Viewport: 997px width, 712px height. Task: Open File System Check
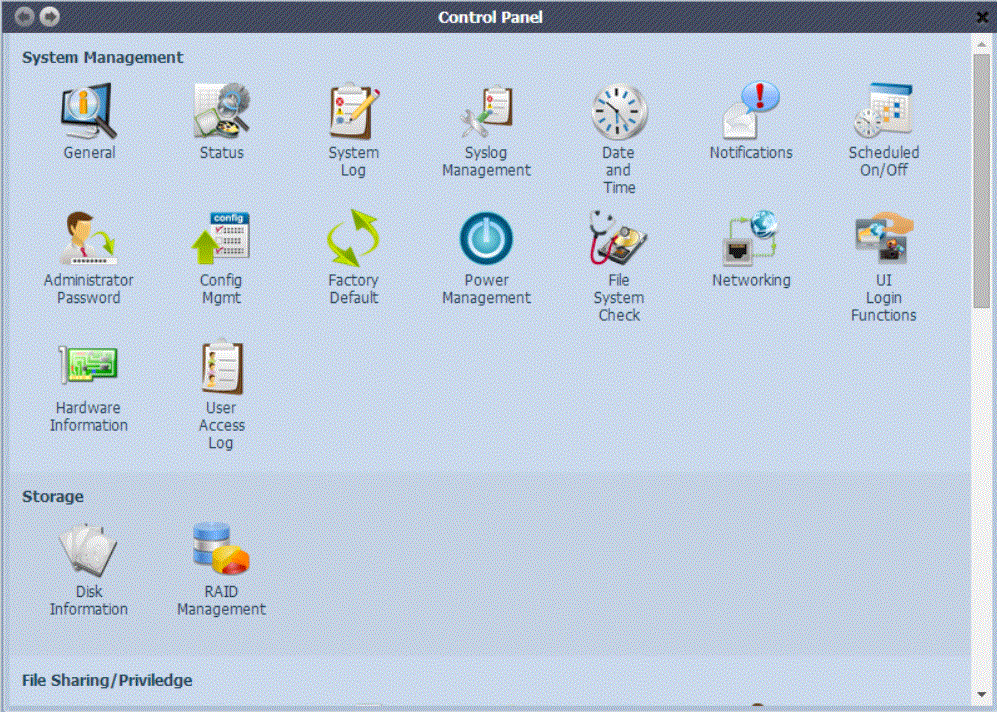(x=619, y=238)
